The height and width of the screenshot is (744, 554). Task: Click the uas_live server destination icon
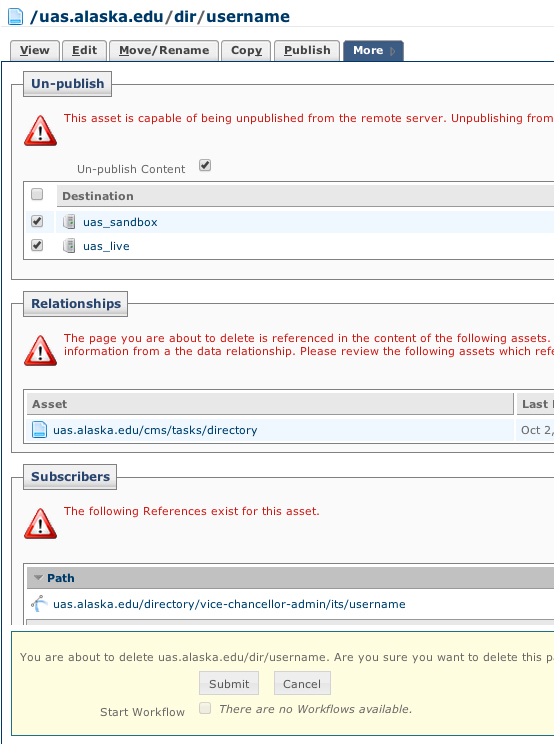69,246
